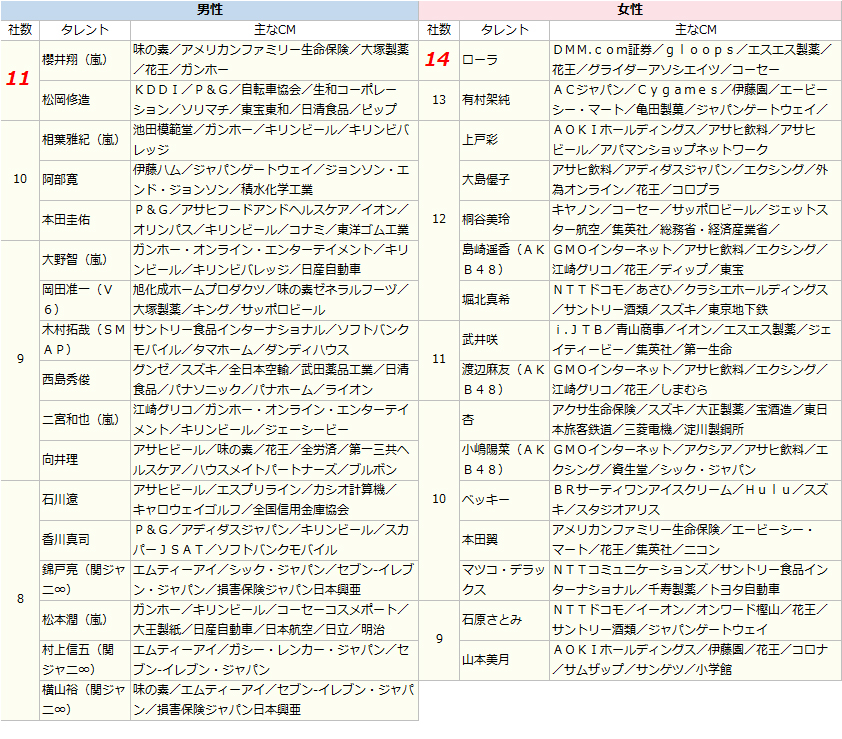
Task: Click 村上信五（関ジャニ∞） talent cell
Action: click(x=85, y=660)
